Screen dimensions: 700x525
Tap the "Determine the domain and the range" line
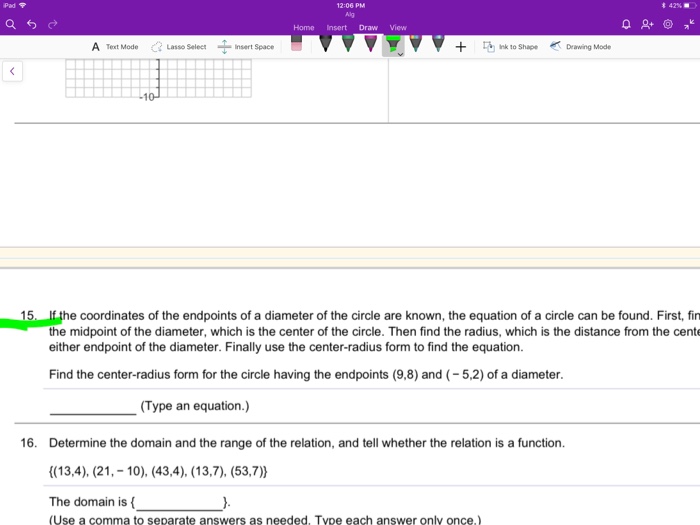[307, 443]
